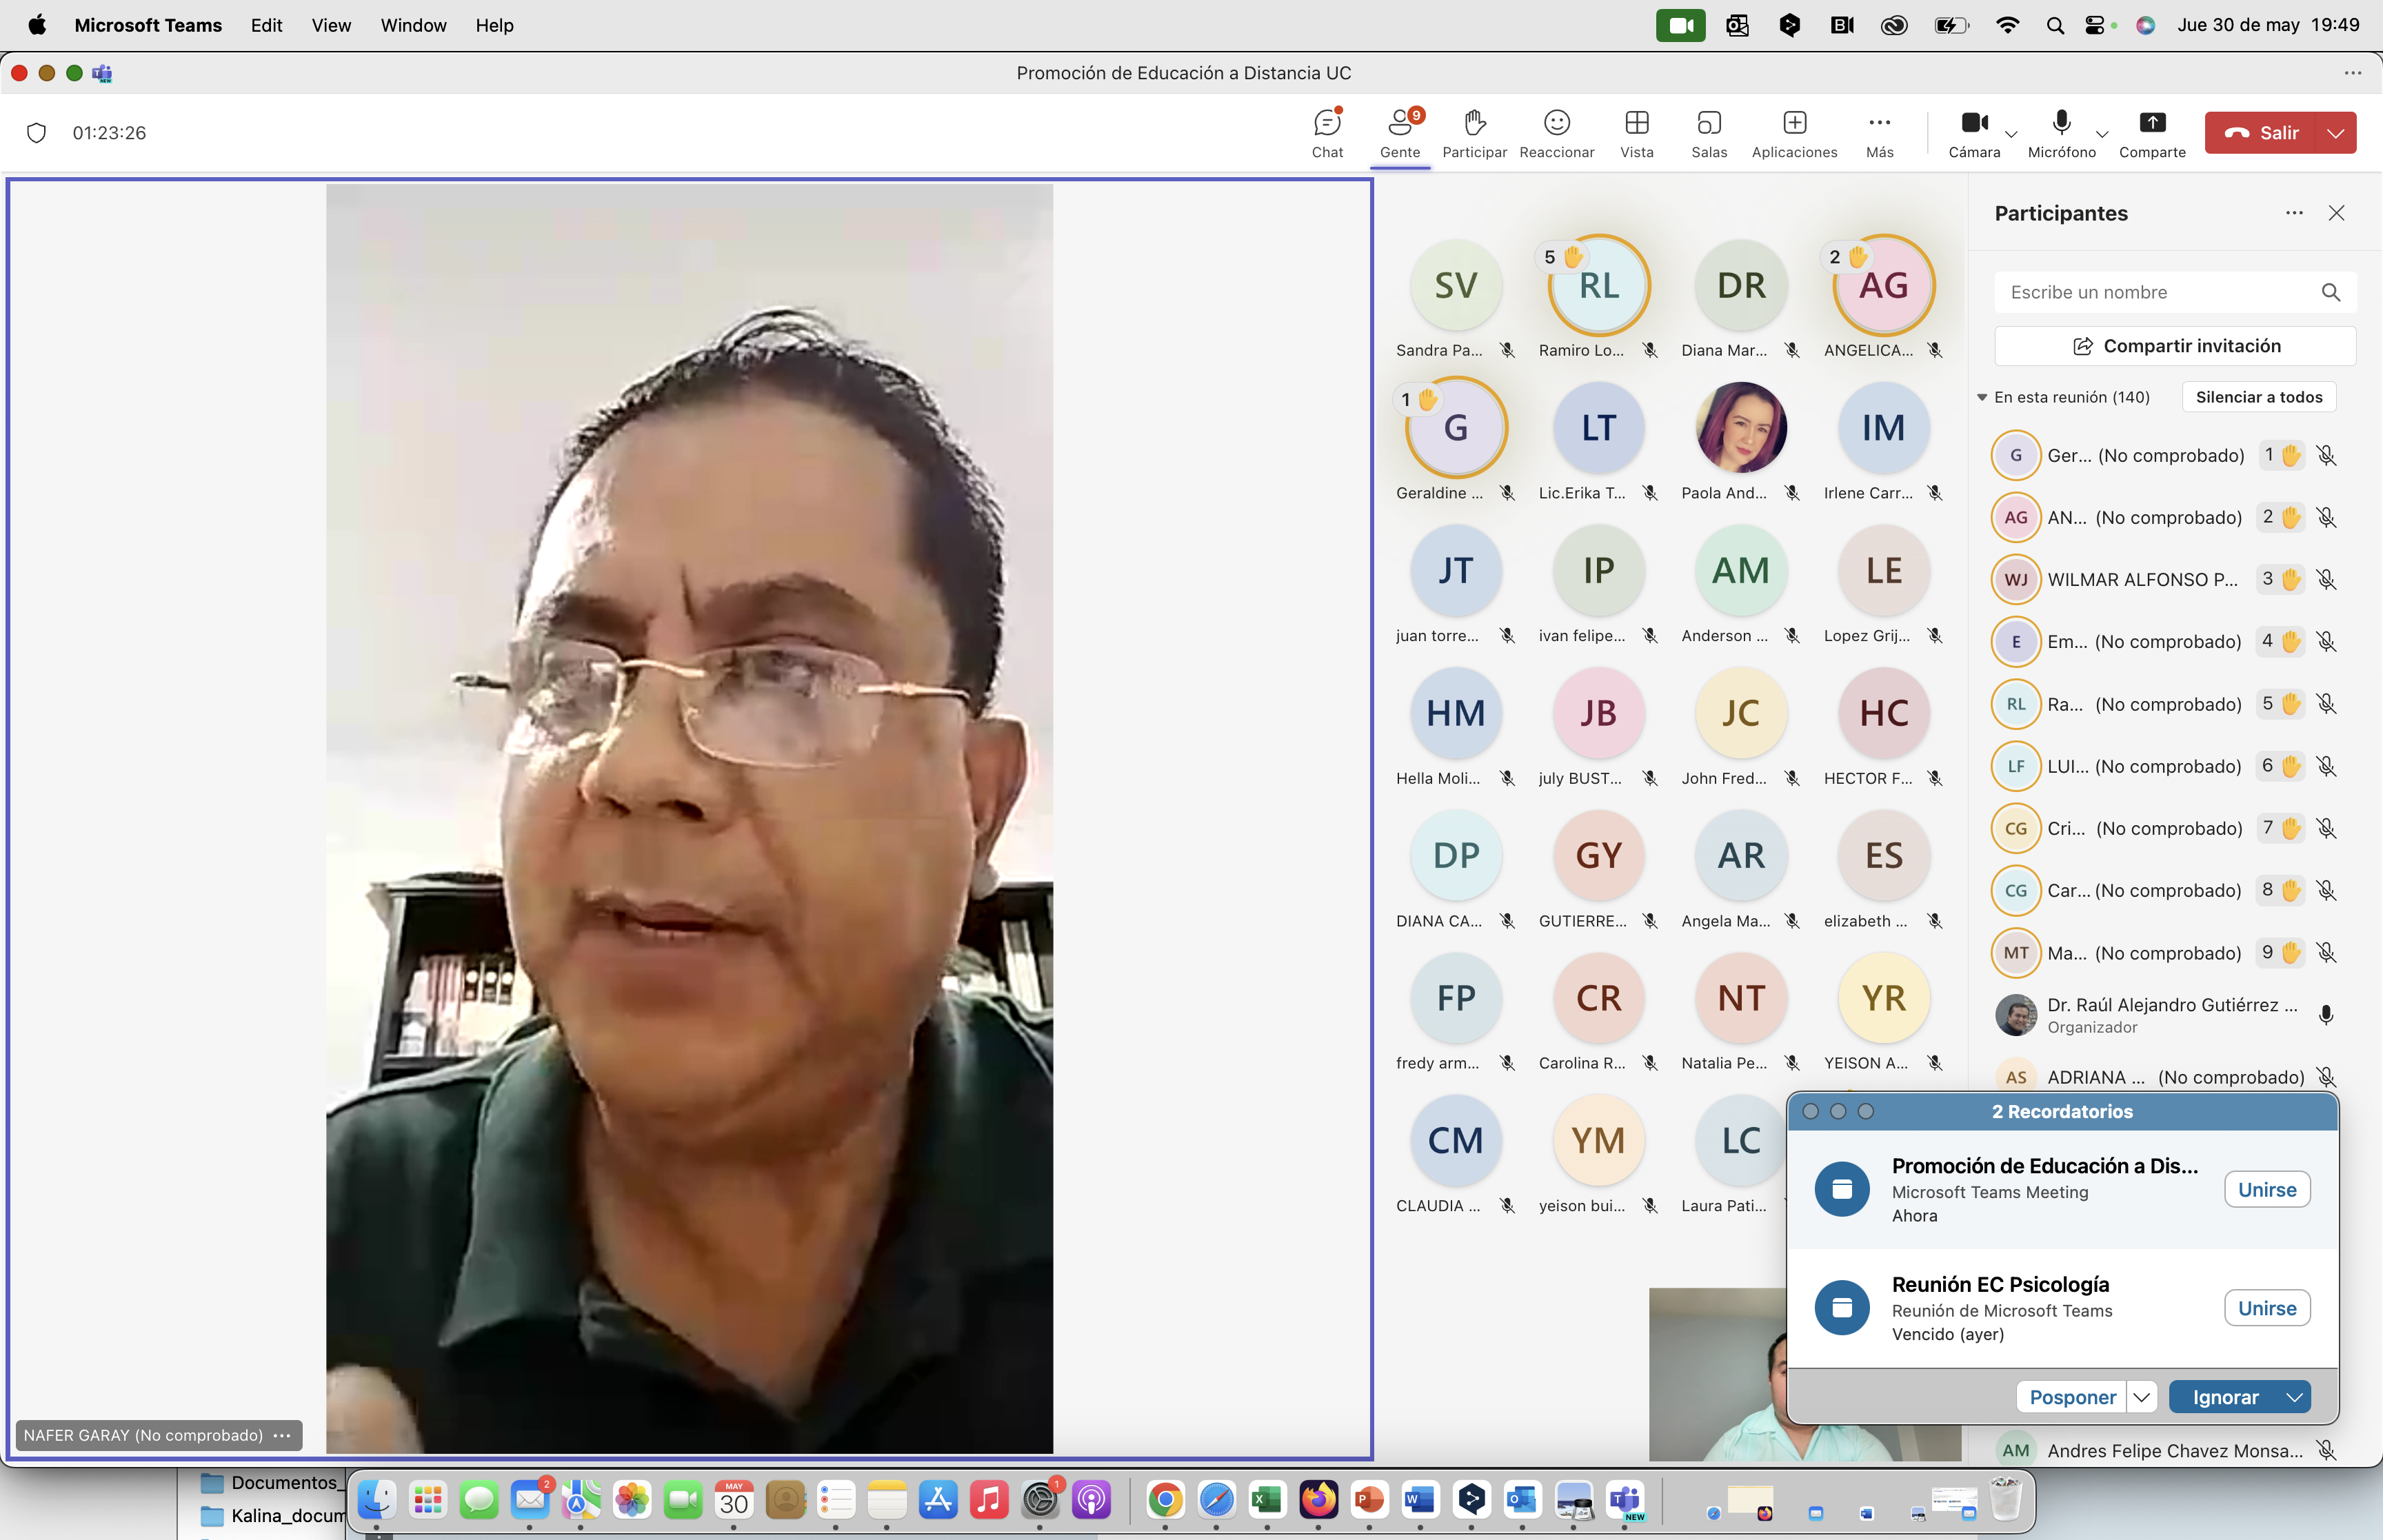This screenshot has height=1540, width=2383.
Task: Click menu bar date and time
Action: (x=2268, y=25)
